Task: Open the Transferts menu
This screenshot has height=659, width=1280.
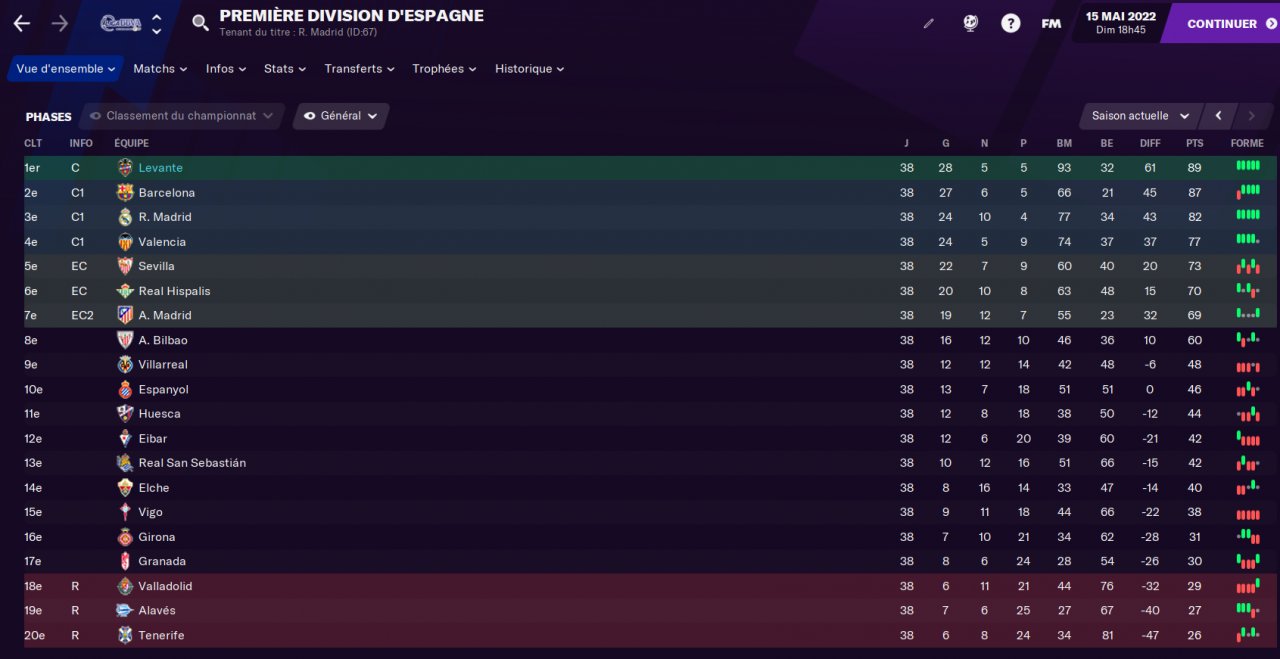Action: [x=360, y=69]
